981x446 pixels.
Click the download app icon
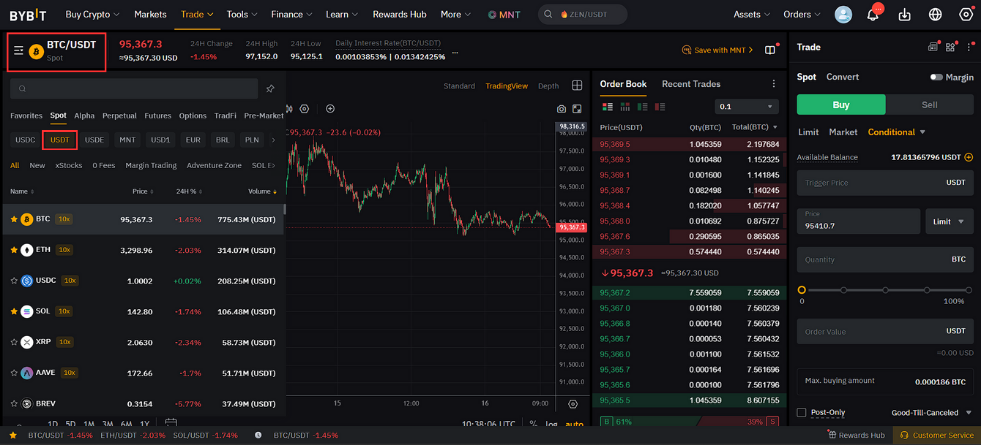pyautogui.click(x=904, y=14)
